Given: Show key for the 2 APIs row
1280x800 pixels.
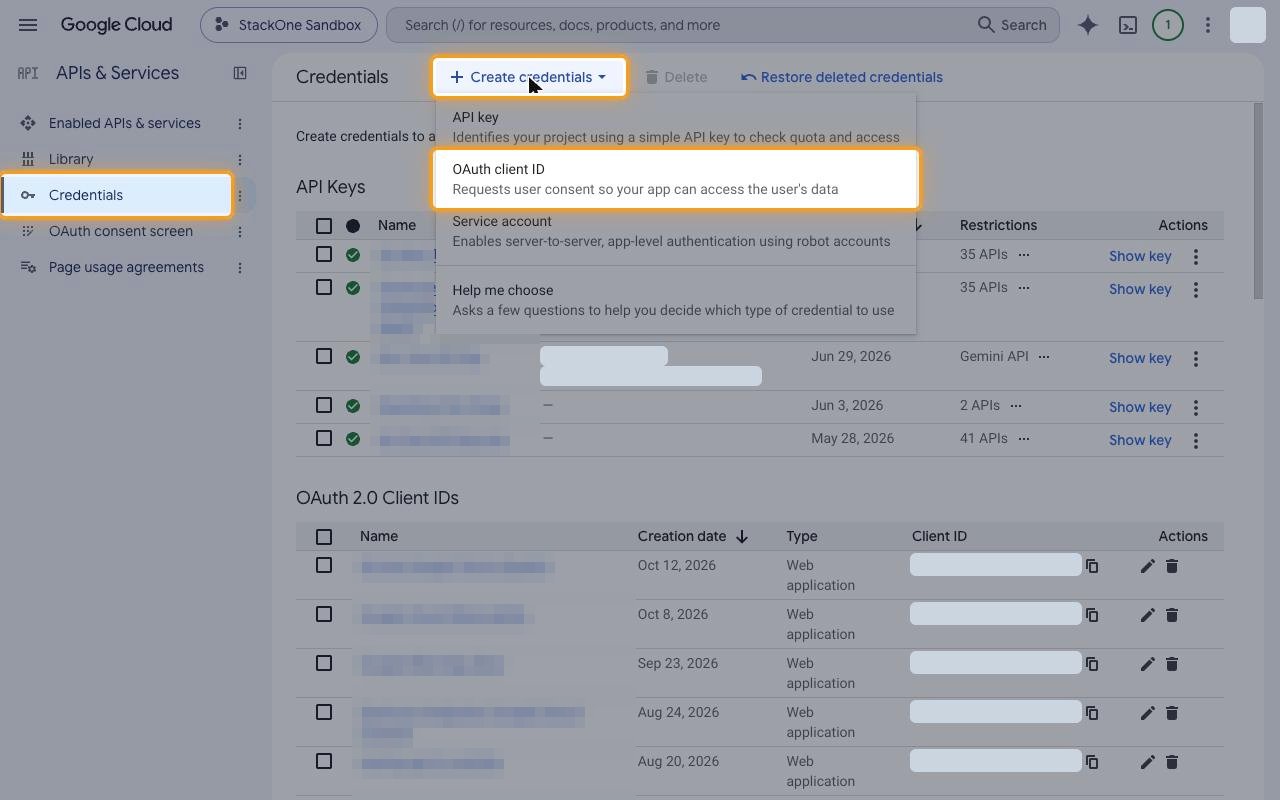Looking at the screenshot, I should (x=1140, y=407).
